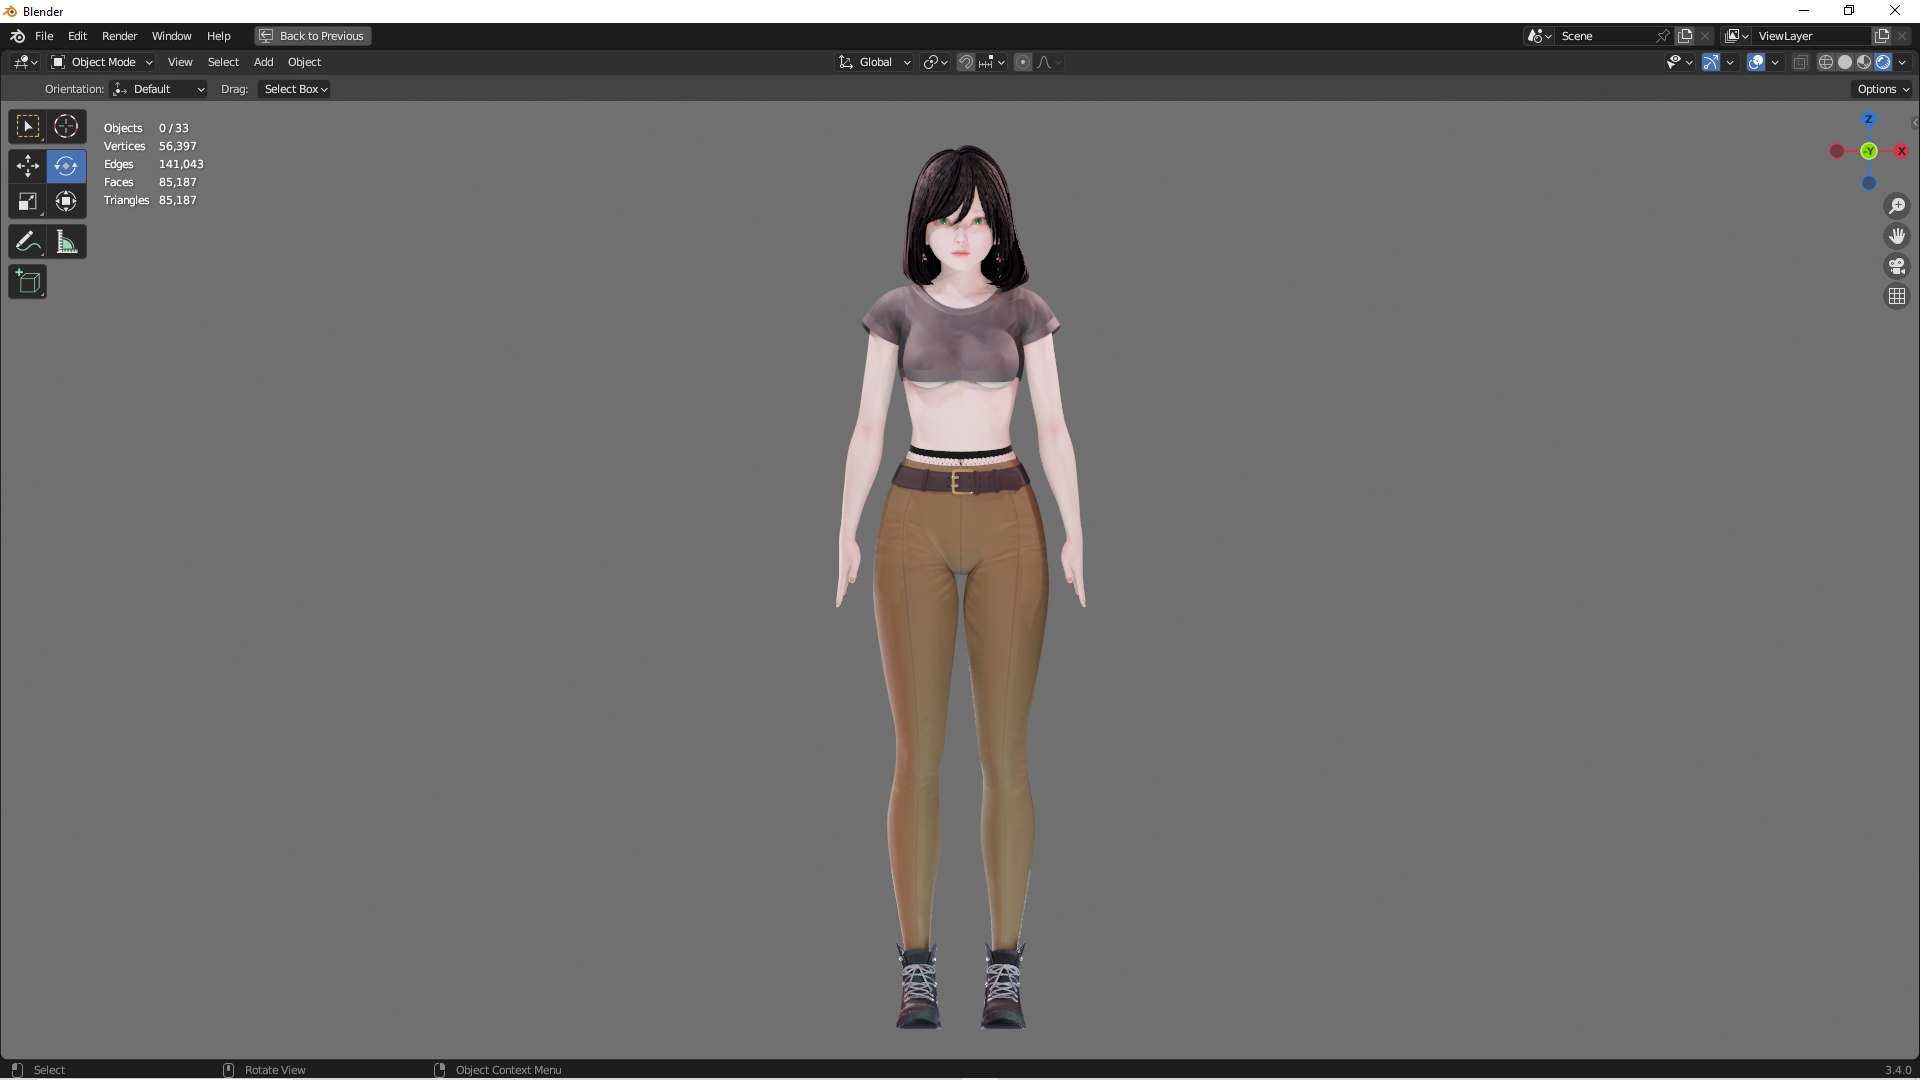The width and height of the screenshot is (1920, 1080).
Task: Click the Back to Previous button
Action: tap(312, 36)
